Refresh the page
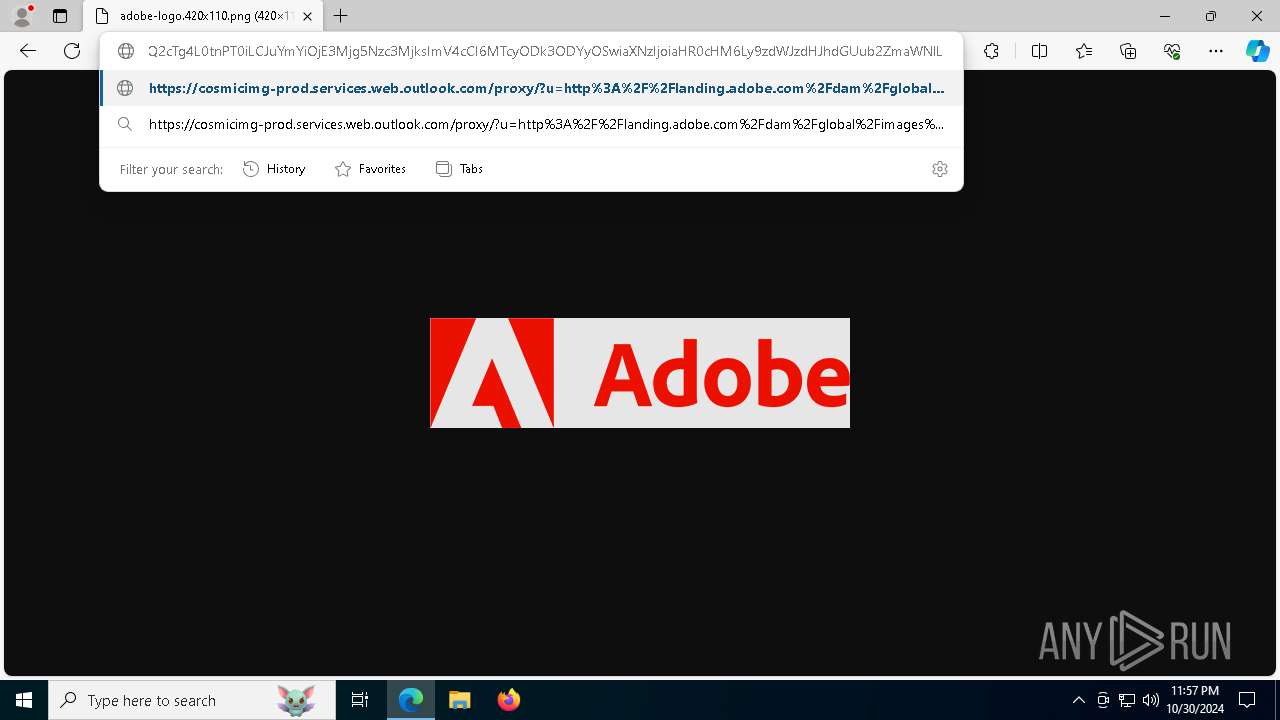The height and width of the screenshot is (720, 1280). pyautogui.click(x=72, y=51)
